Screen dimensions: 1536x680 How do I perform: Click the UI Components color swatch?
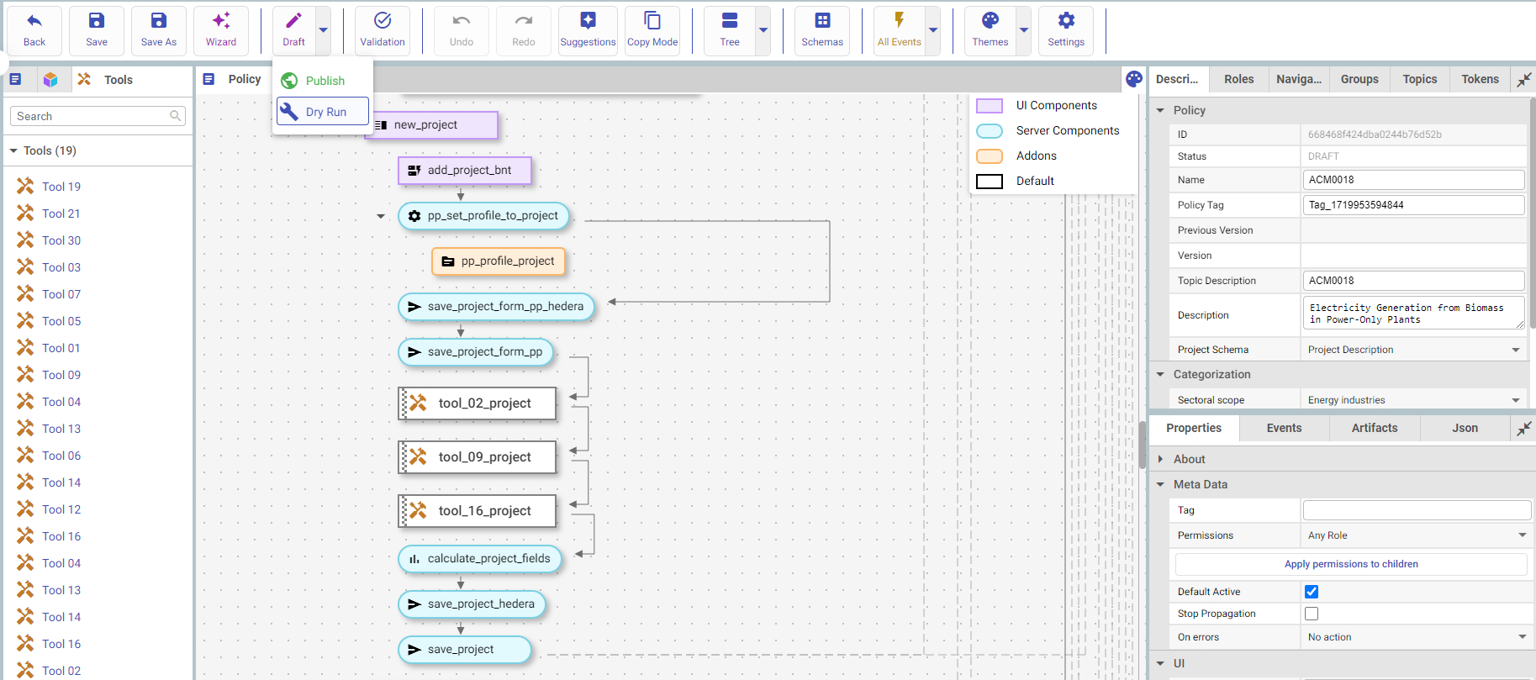tap(989, 106)
